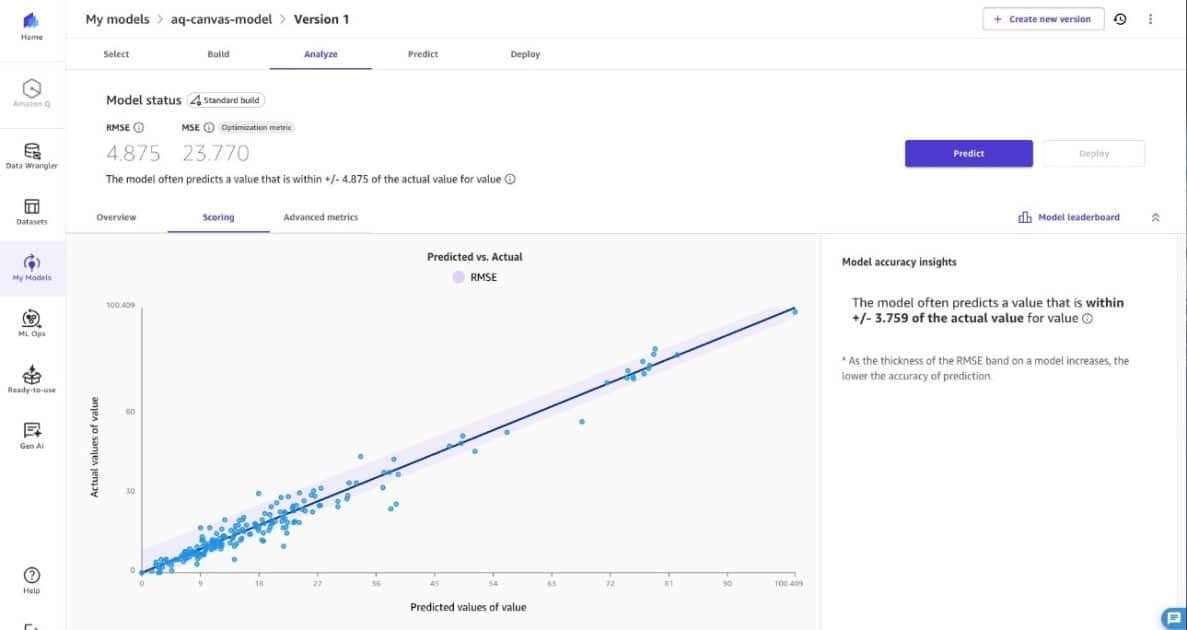
Task: Open the Model leaderboard link
Action: click(1069, 217)
